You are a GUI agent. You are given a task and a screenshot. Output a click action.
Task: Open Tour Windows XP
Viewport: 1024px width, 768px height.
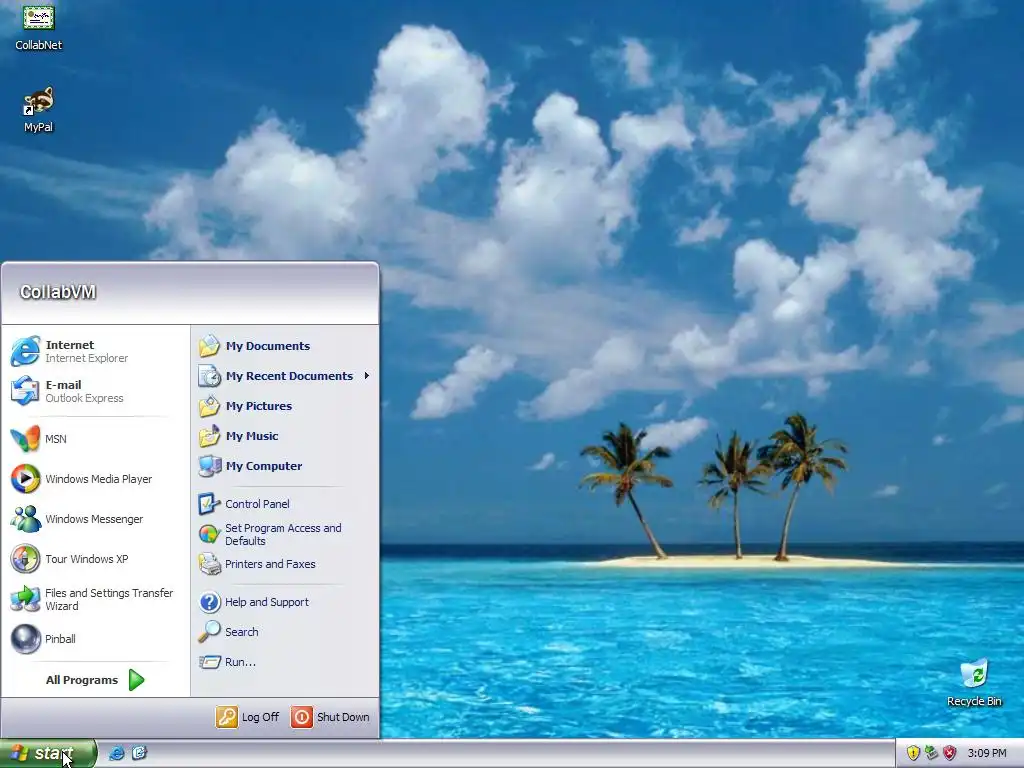[95, 559]
